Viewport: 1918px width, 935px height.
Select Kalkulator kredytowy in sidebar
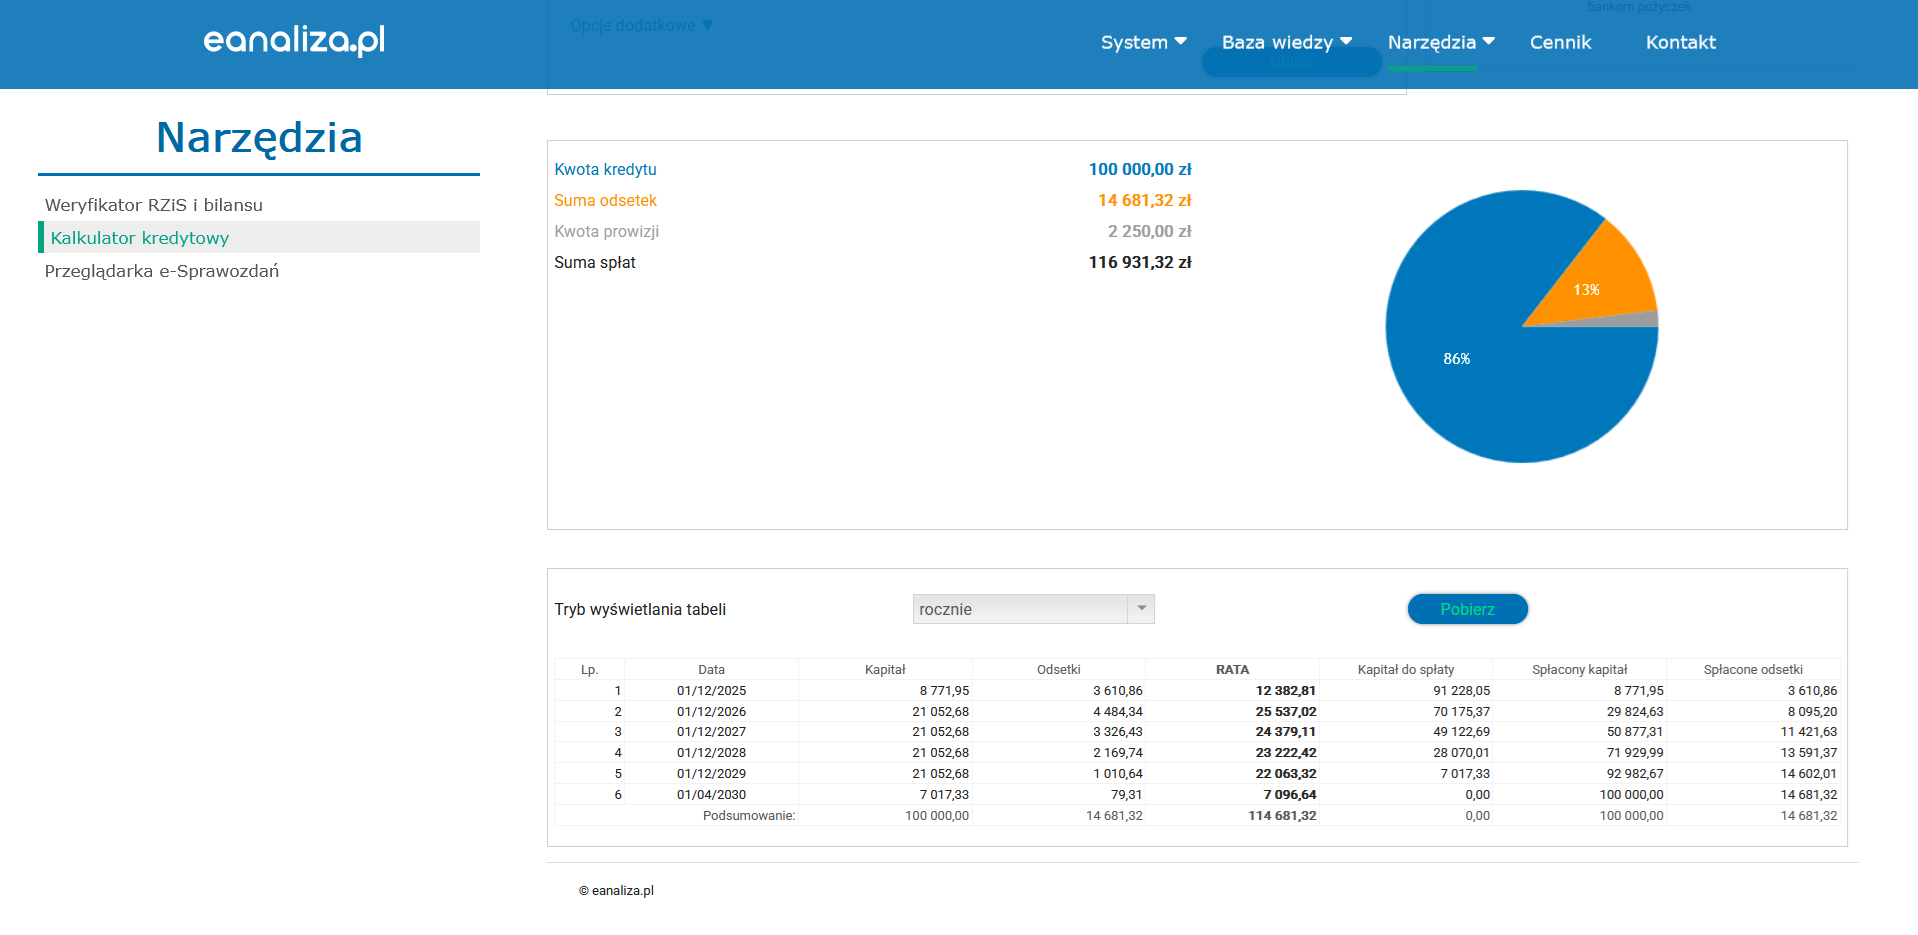coord(259,237)
